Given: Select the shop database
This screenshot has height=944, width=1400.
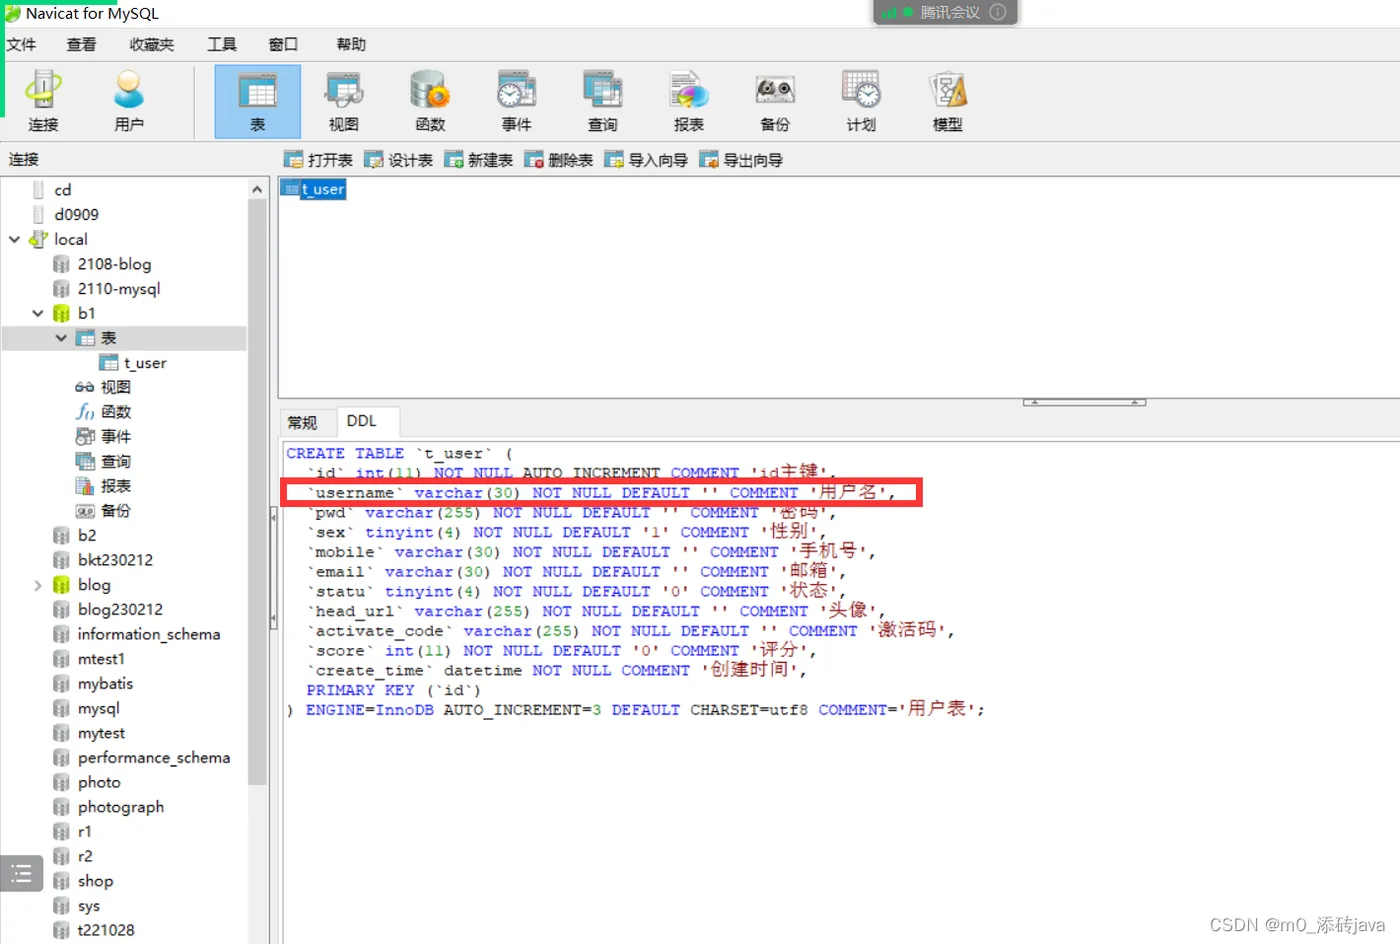Looking at the screenshot, I should [x=83, y=881].
